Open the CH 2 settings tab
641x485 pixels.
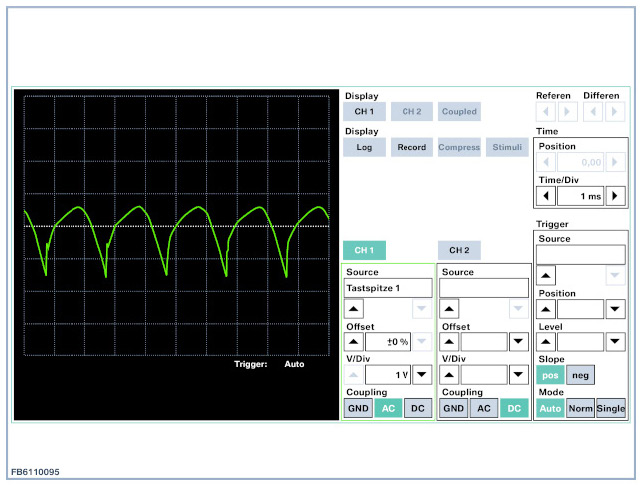[x=459, y=250]
